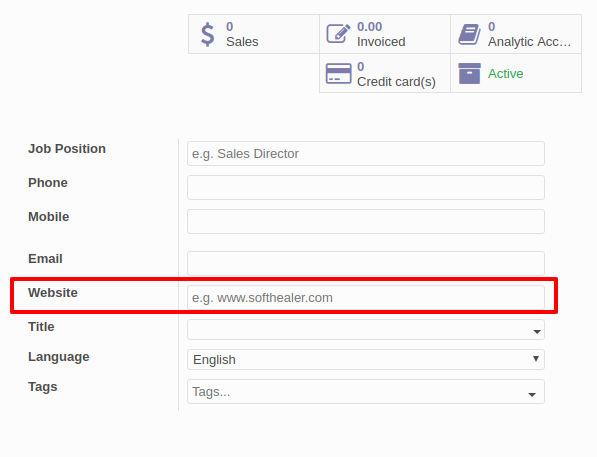Expand the Tags dropdown arrow
This screenshot has height=457, width=597.
(x=532, y=395)
